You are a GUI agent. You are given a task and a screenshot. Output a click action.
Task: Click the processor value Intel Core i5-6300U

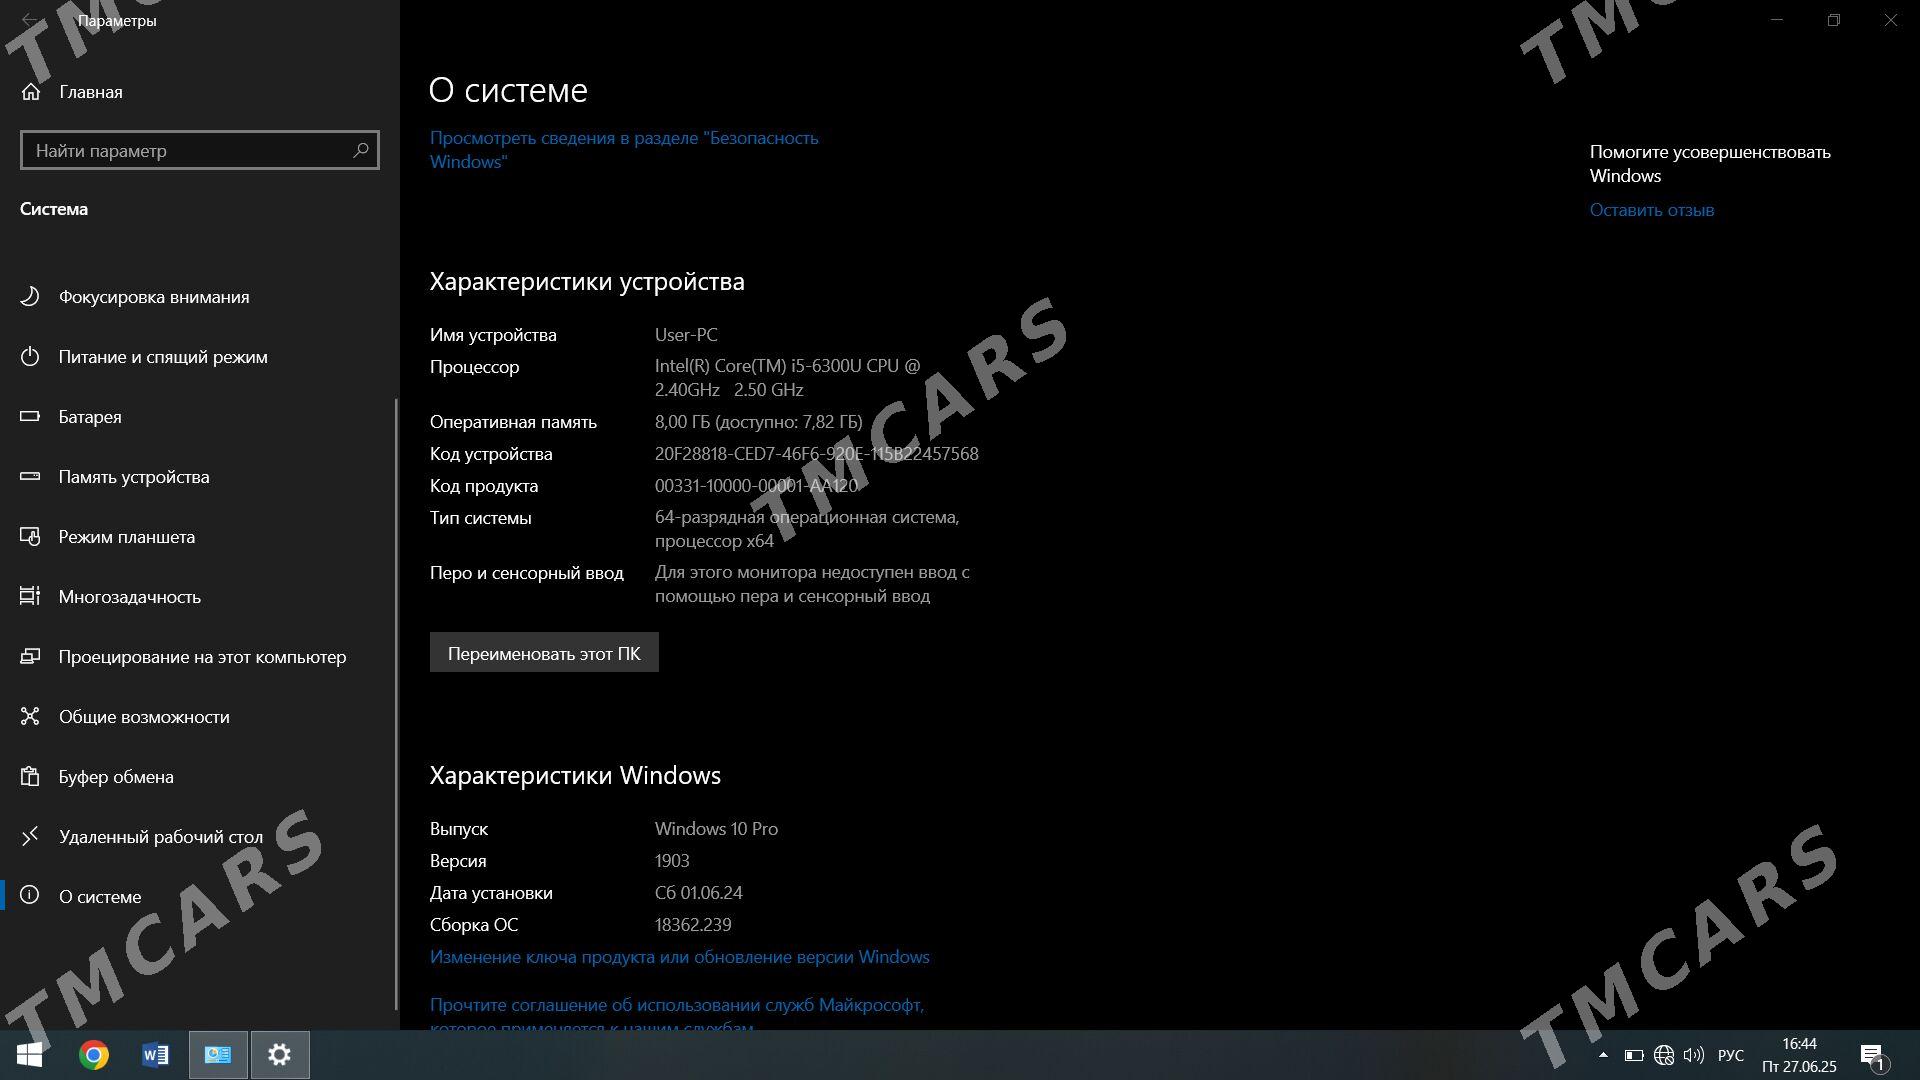click(x=788, y=377)
